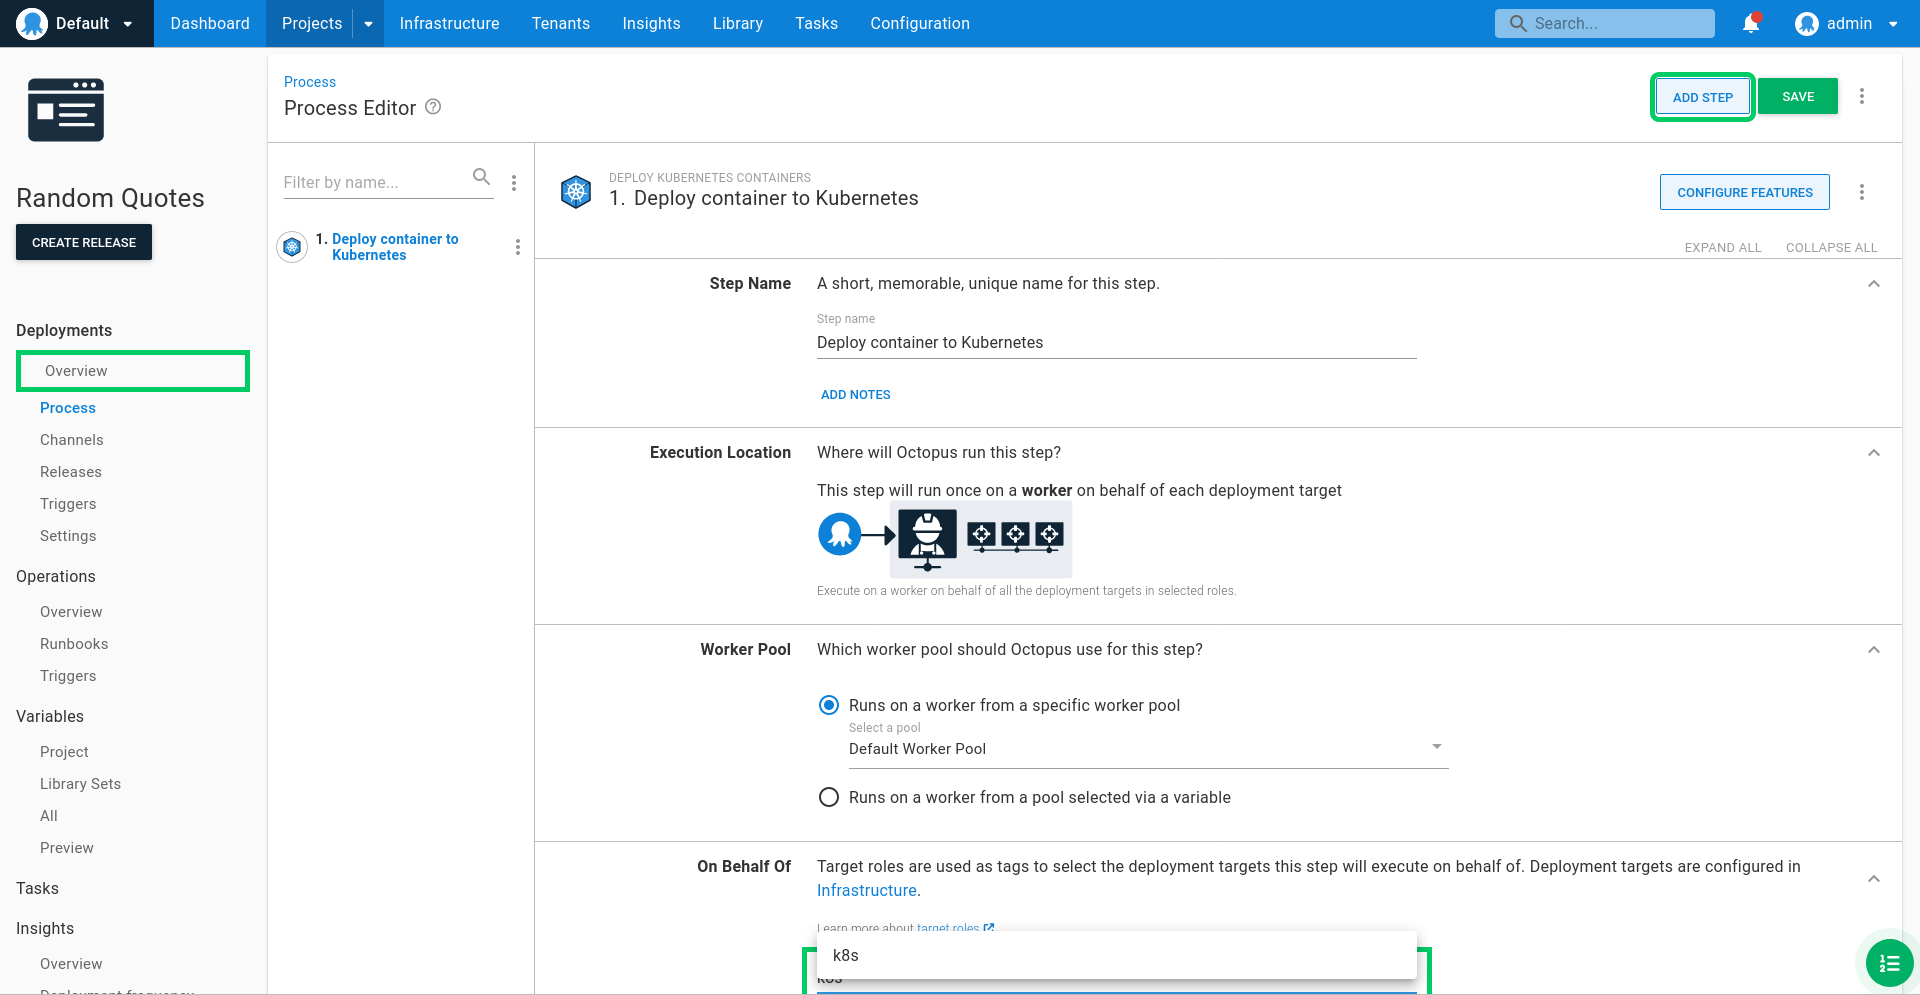This screenshot has width=1920, height=995.
Task: Click the Random Quotes project logo
Action: [x=66, y=110]
